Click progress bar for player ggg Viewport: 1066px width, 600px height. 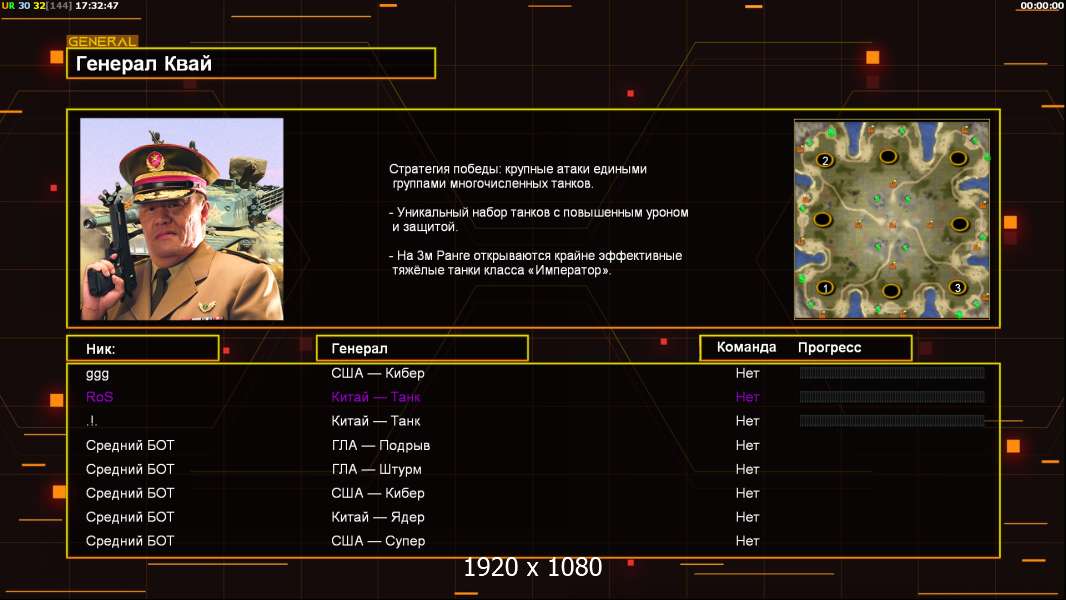click(891, 373)
